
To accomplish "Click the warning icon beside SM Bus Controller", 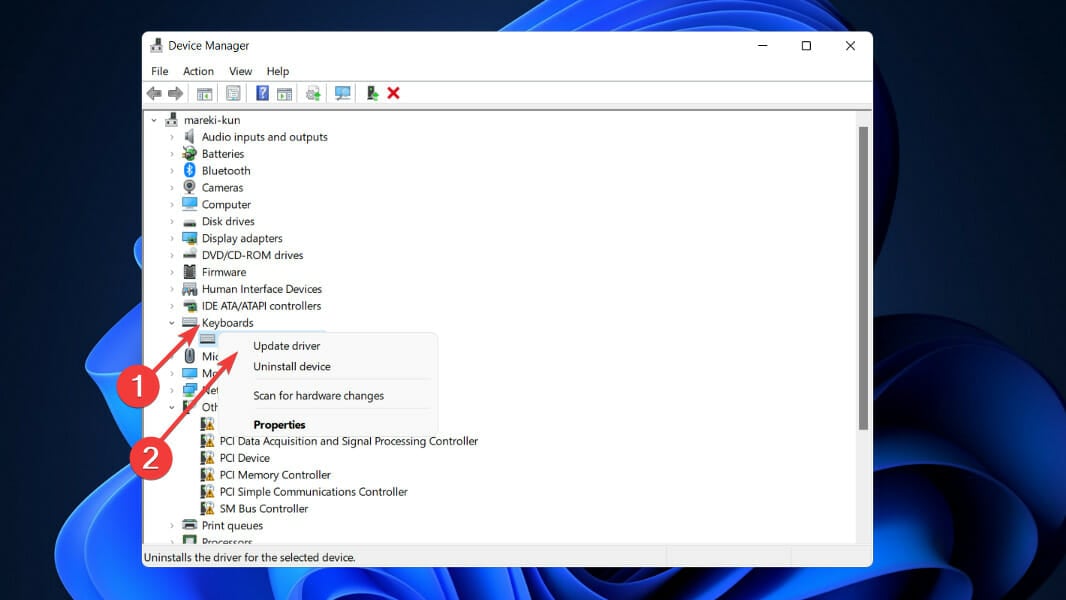I will [207, 508].
